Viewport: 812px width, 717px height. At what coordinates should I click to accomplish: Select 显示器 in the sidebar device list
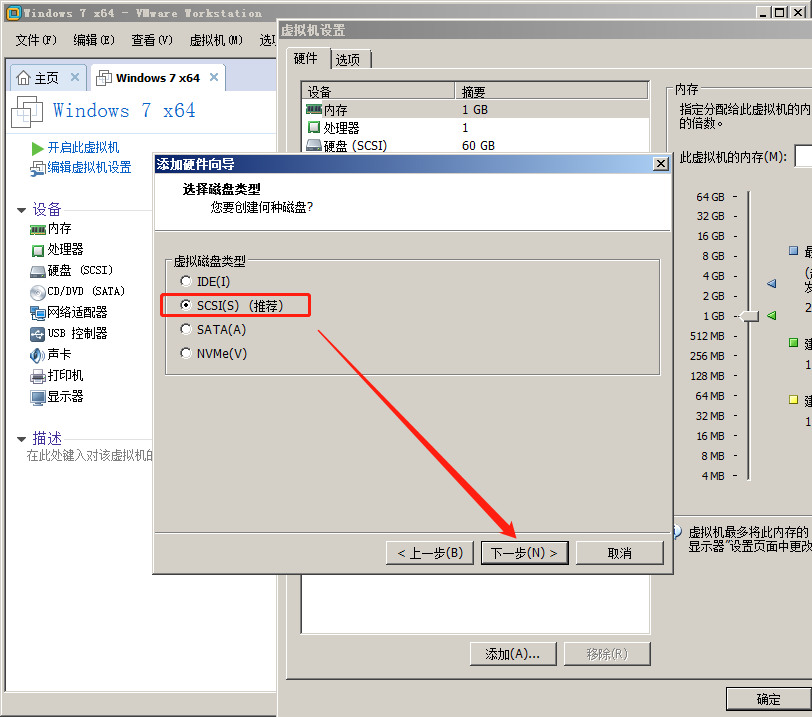click(x=65, y=397)
